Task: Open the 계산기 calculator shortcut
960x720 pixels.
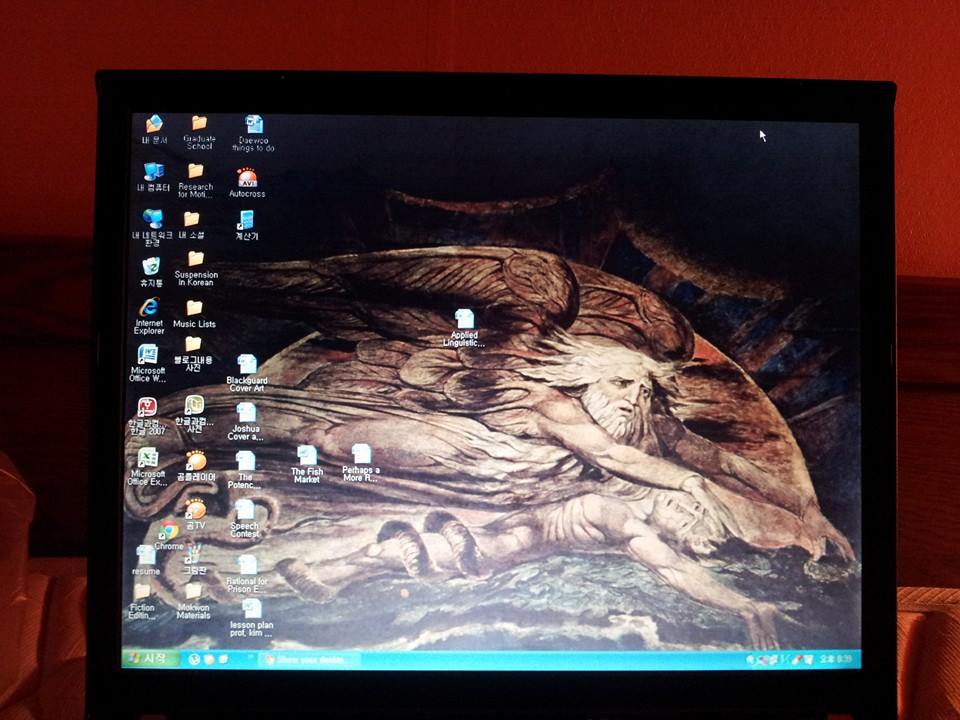Action: coord(247,221)
